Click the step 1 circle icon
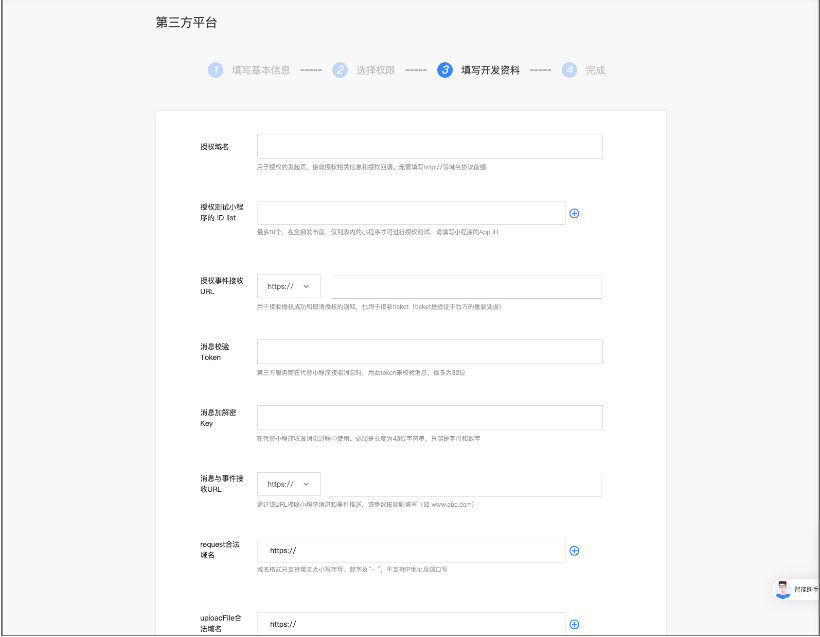The width and height of the screenshot is (820, 637). pyautogui.click(x=215, y=70)
